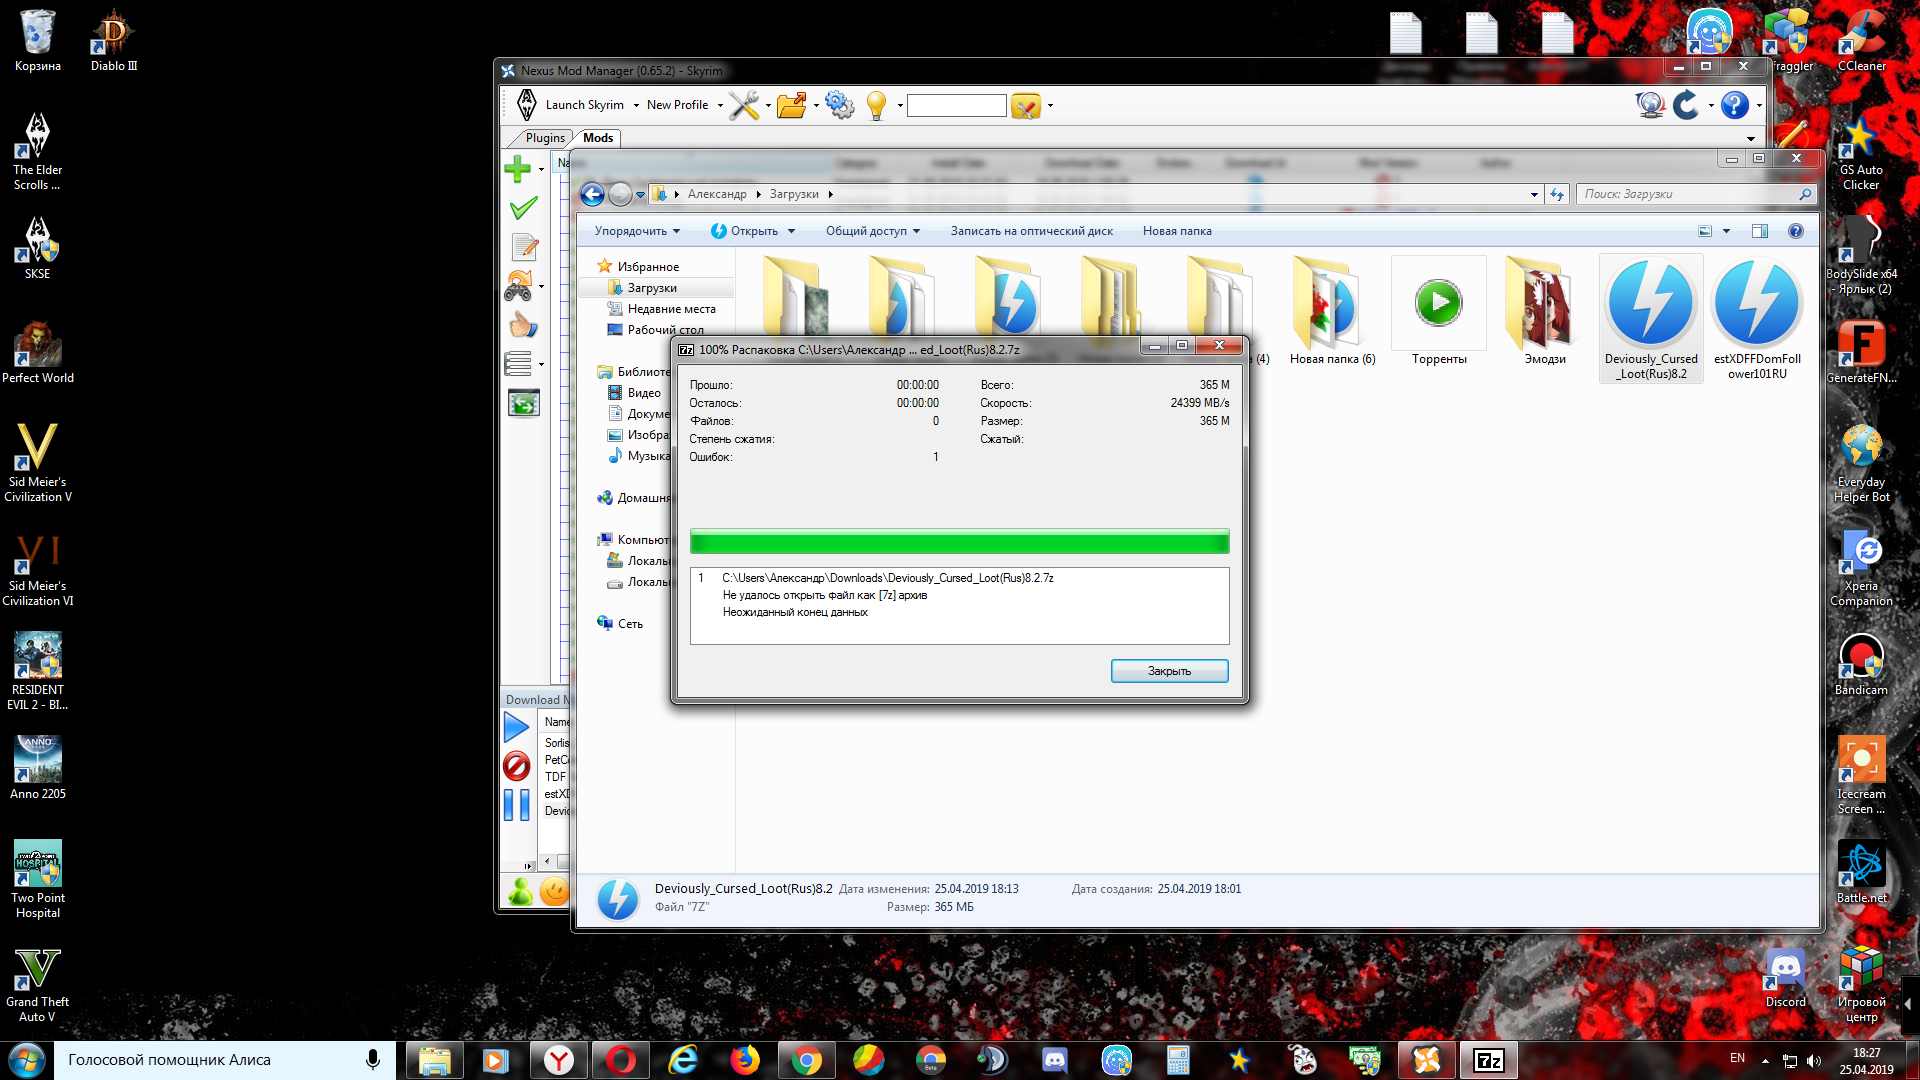Pause downloads with the blue pause icon
This screenshot has width=1920, height=1080.
[517, 805]
